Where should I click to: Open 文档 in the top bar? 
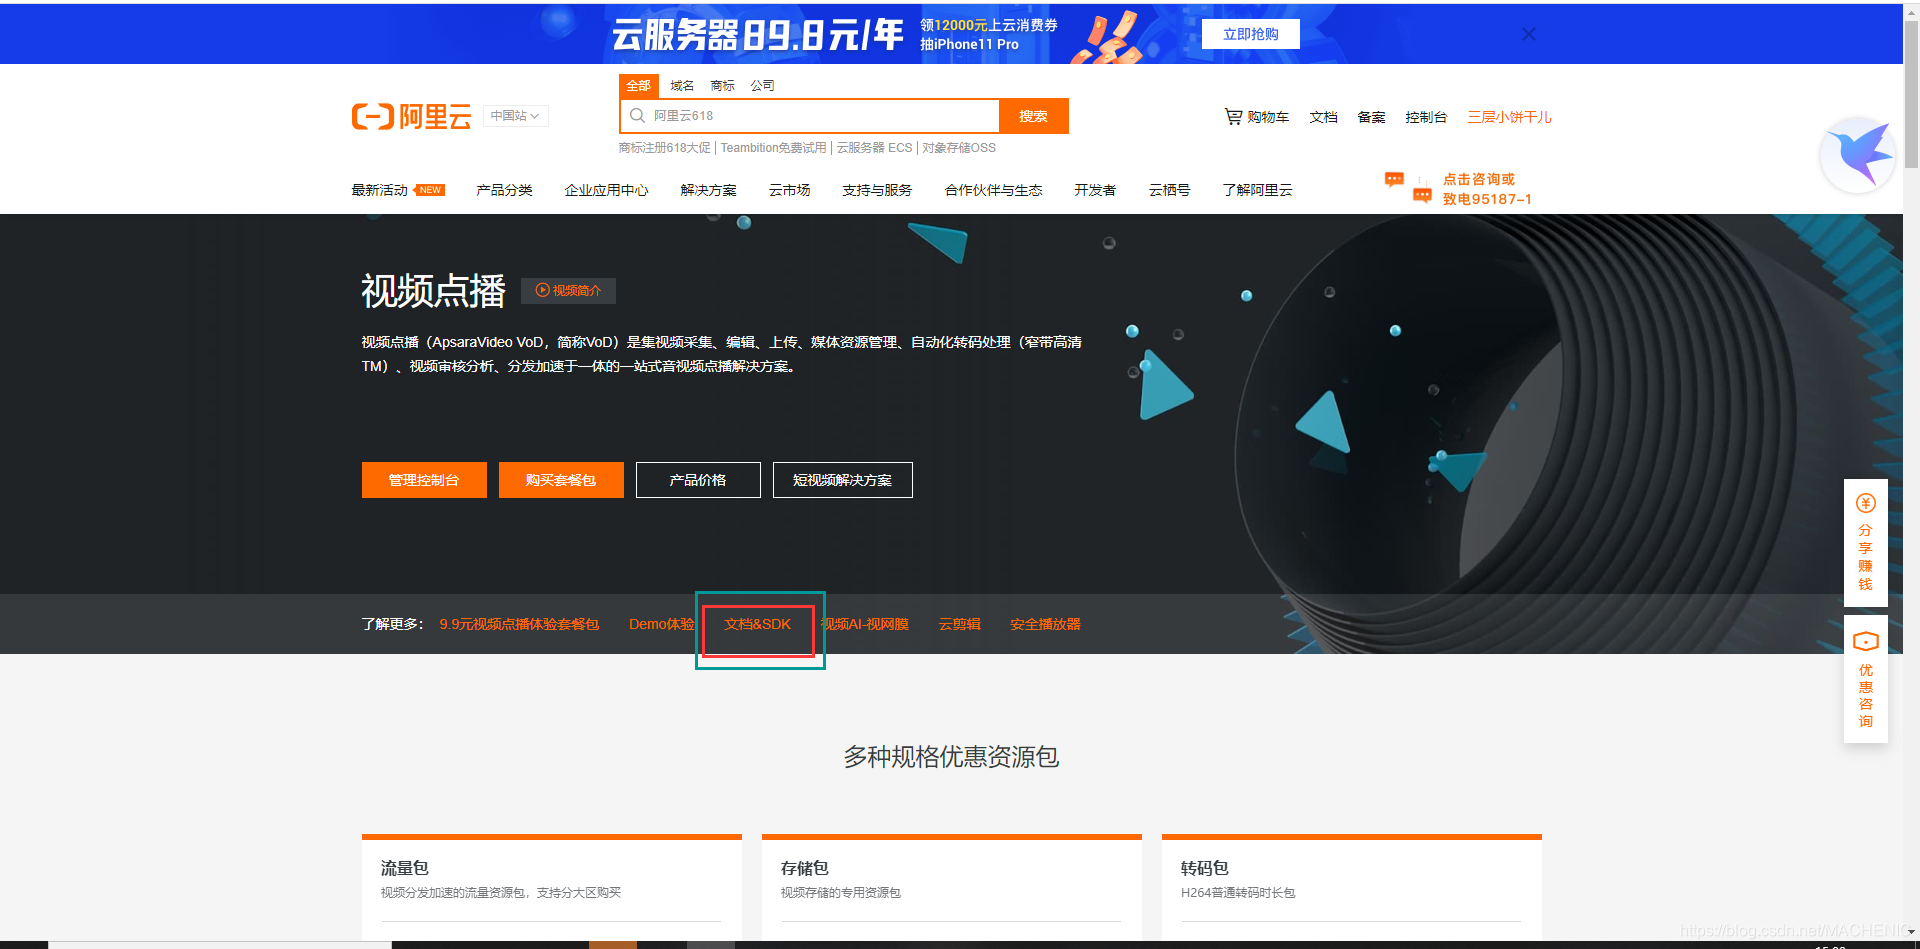point(1323,117)
